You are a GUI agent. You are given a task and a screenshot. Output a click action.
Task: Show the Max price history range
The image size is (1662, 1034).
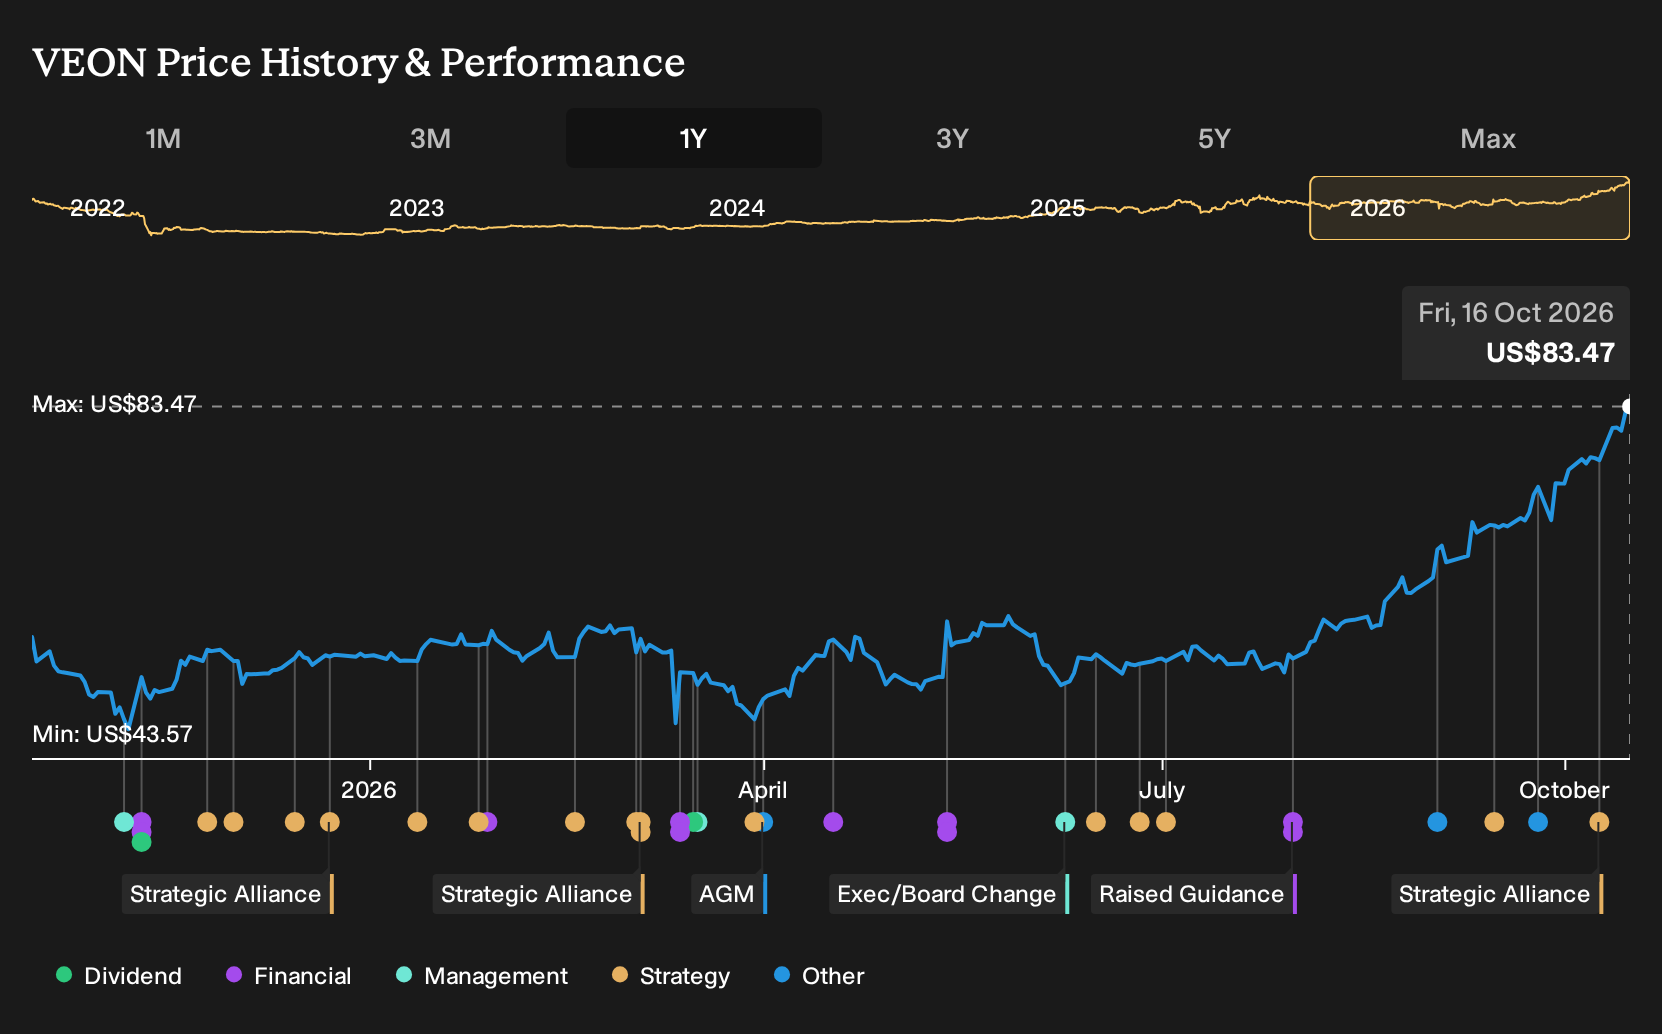point(1488,138)
